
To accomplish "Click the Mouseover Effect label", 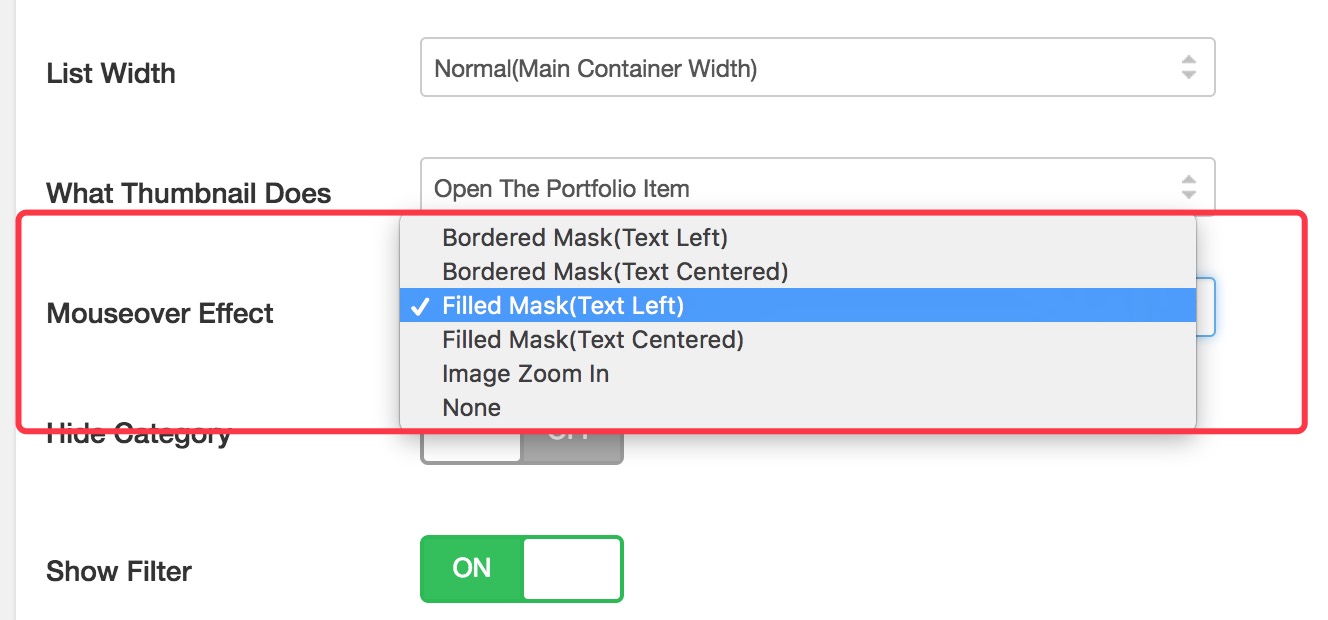I will pyautogui.click(x=160, y=314).
